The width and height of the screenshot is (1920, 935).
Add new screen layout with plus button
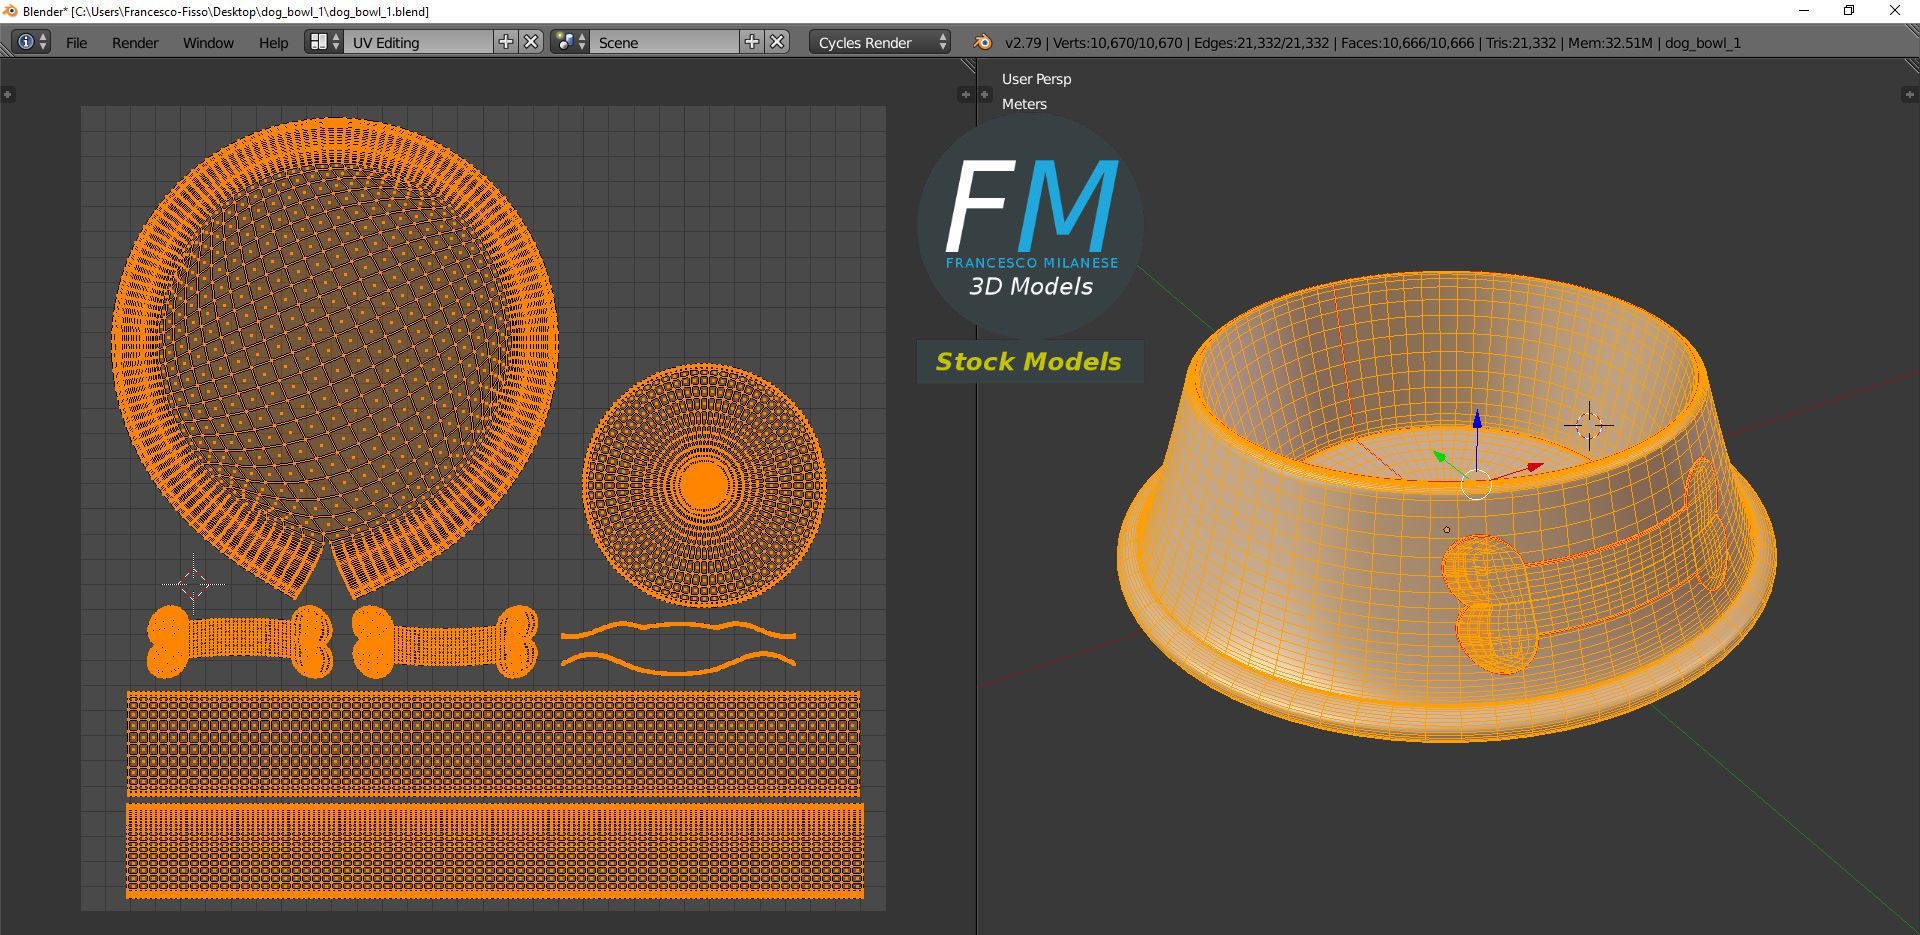[506, 42]
